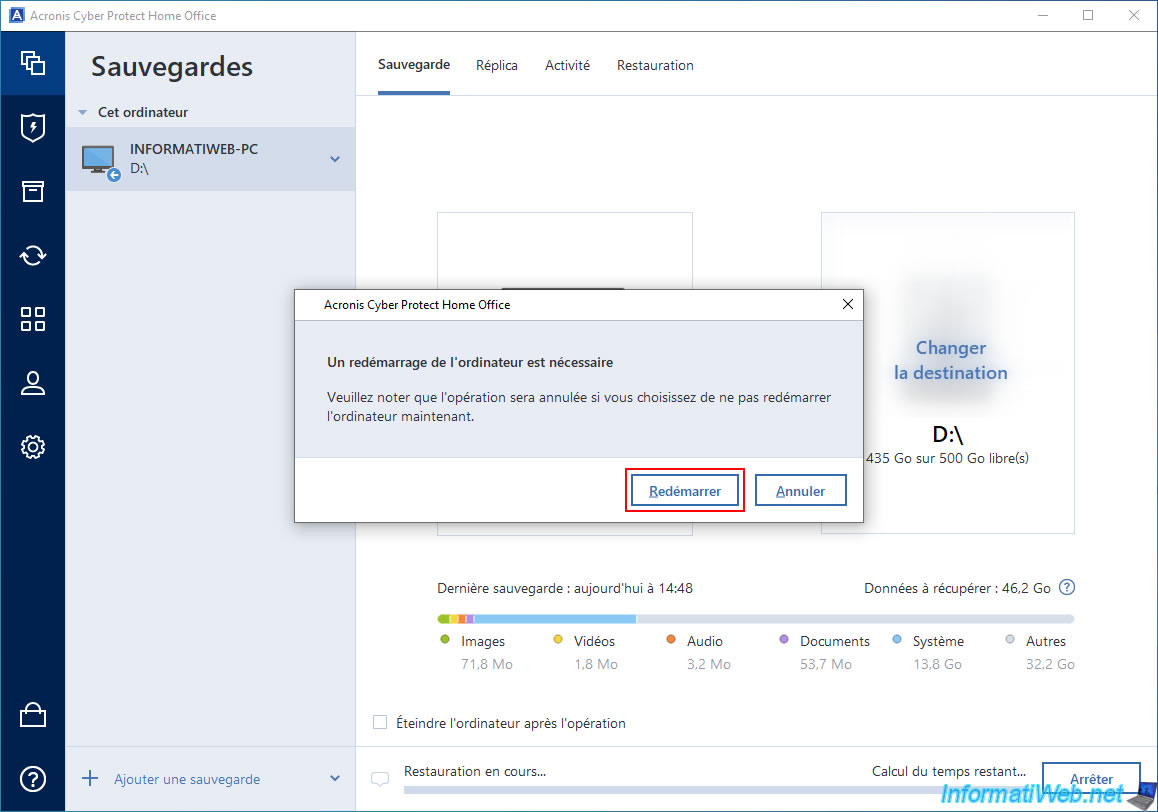
Task: Click the yellow Vidéos legend dot
Action: (x=558, y=639)
